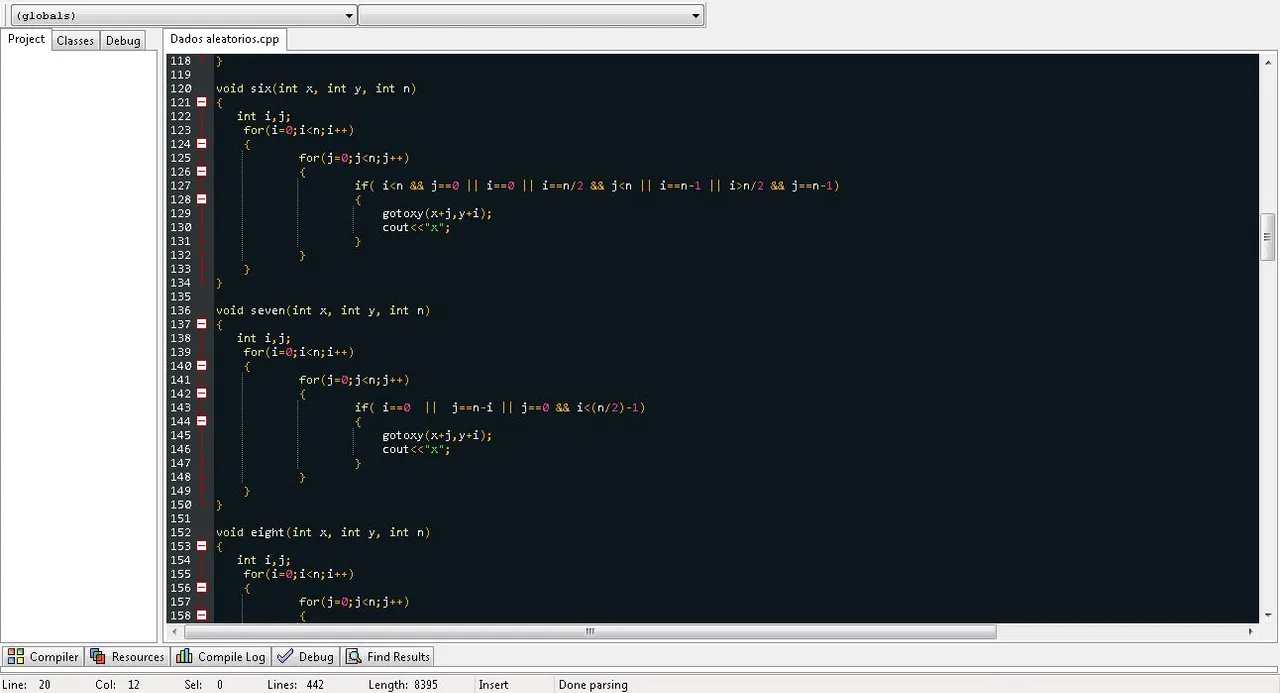Click the horizontal scrollbar thumb

tap(590, 631)
